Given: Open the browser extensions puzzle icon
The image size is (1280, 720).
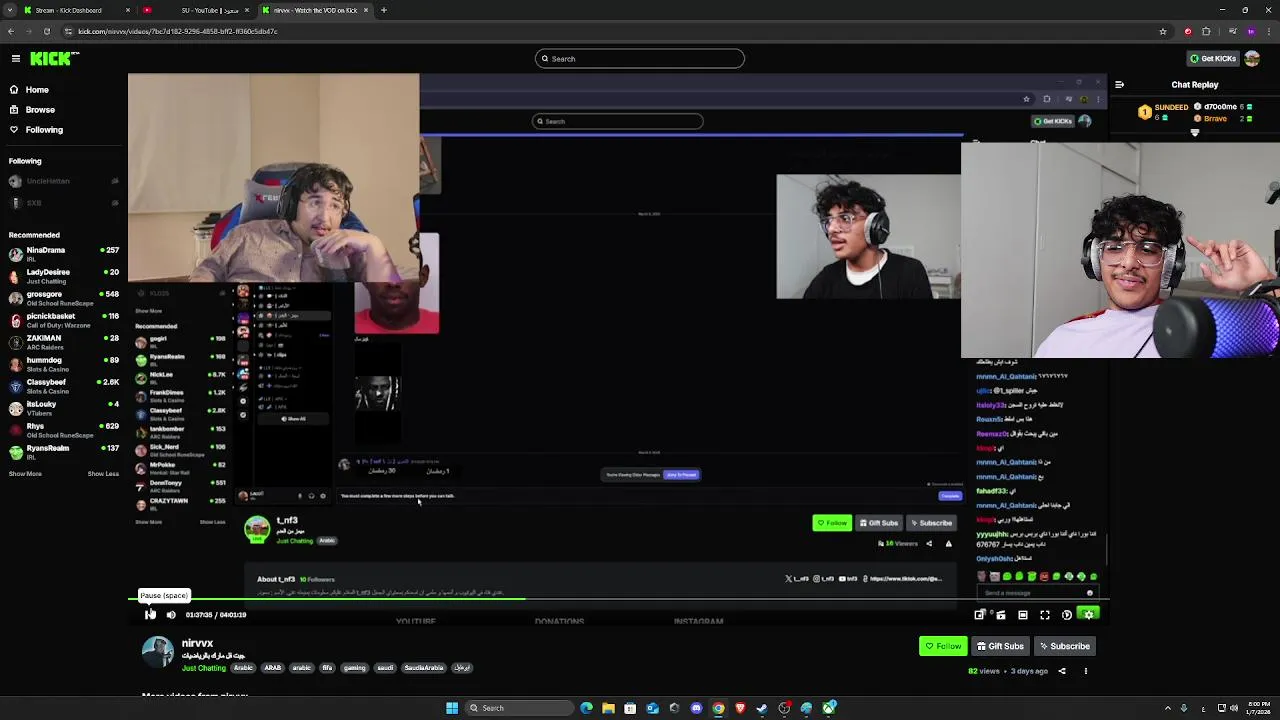Looking at the screenshot, I should (1206, 31).
